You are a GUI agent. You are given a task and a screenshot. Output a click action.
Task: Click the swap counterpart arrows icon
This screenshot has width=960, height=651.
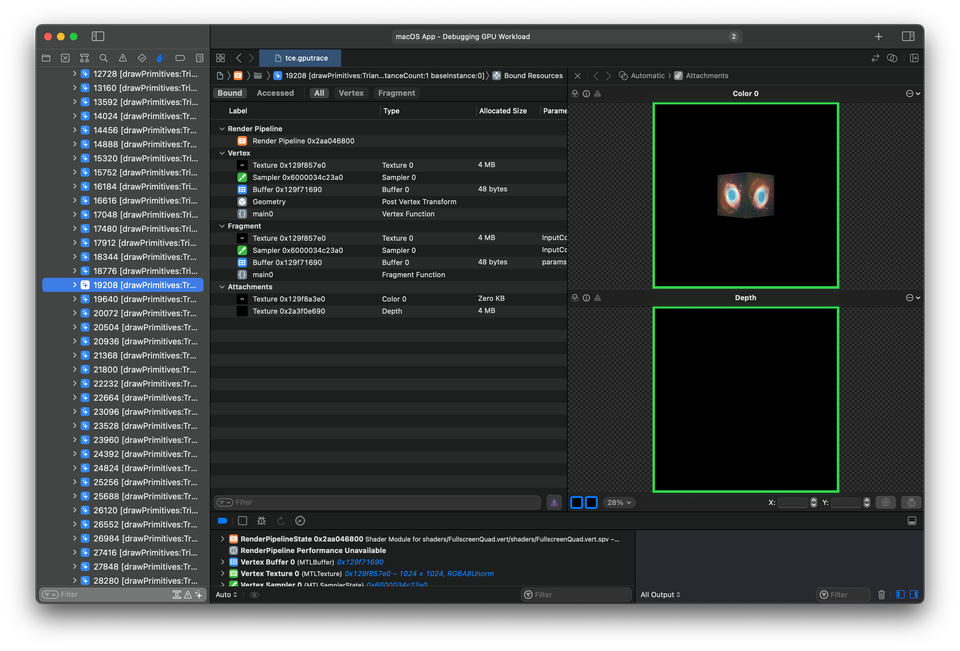coord(875,58)
